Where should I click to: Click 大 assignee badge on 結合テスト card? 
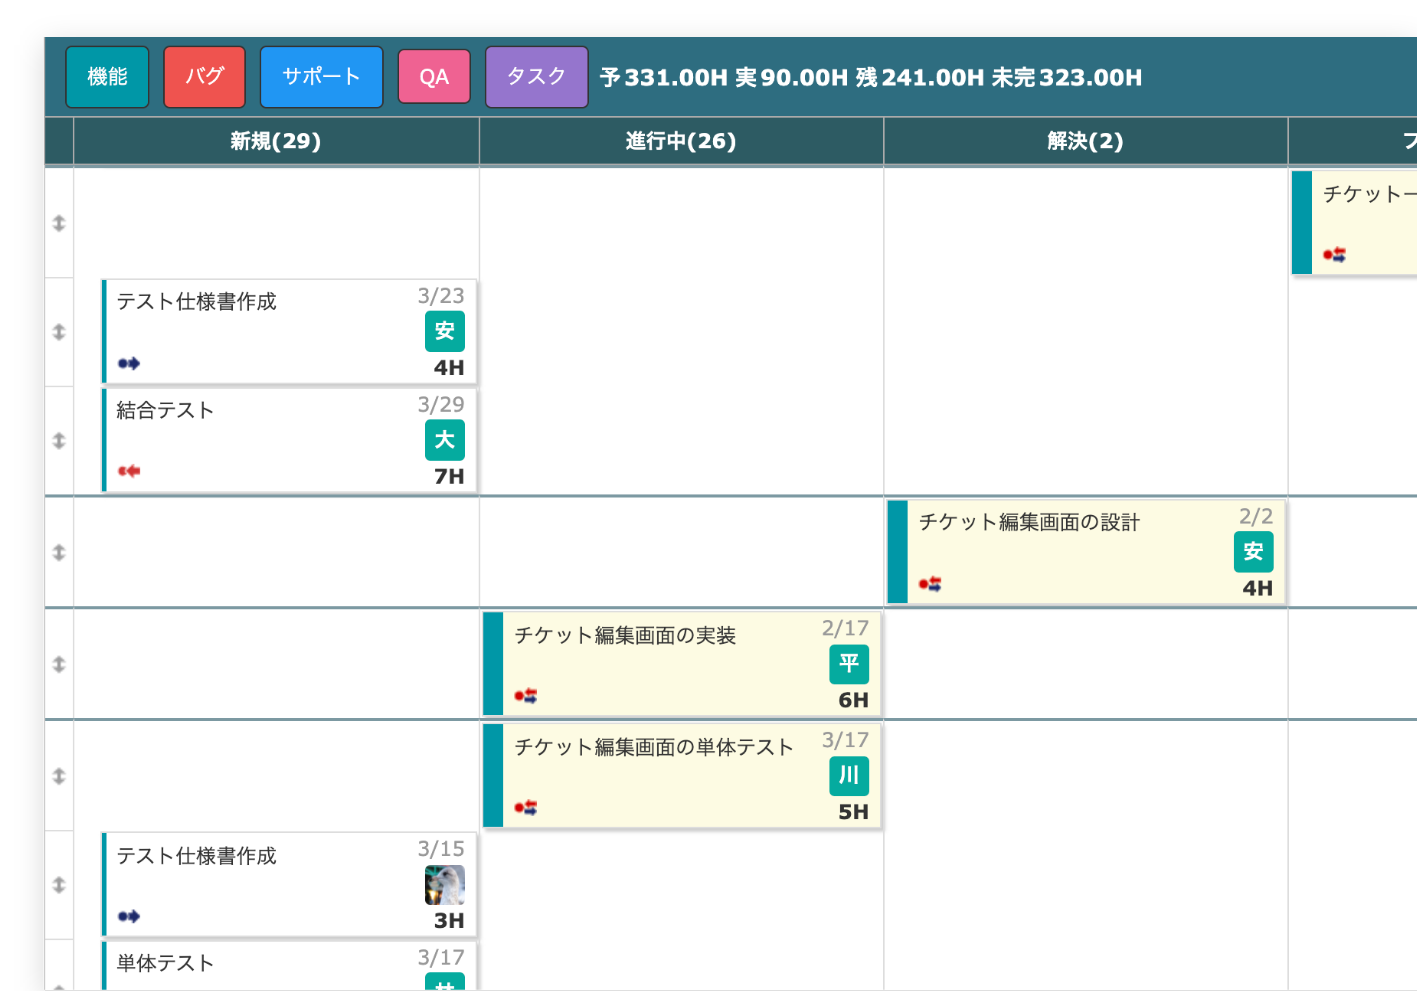click(445, 440)
